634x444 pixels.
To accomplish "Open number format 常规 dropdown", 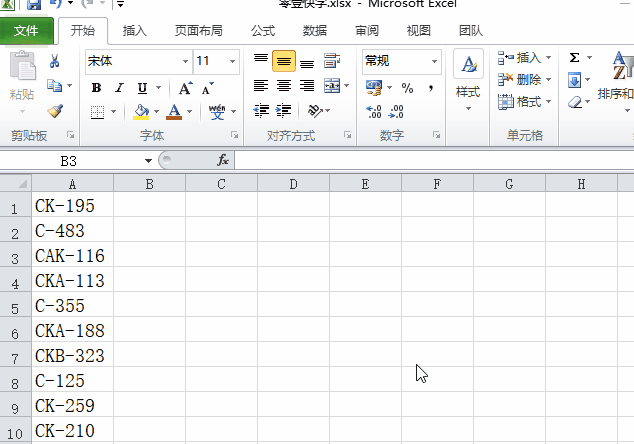I will tap(434, 61).
